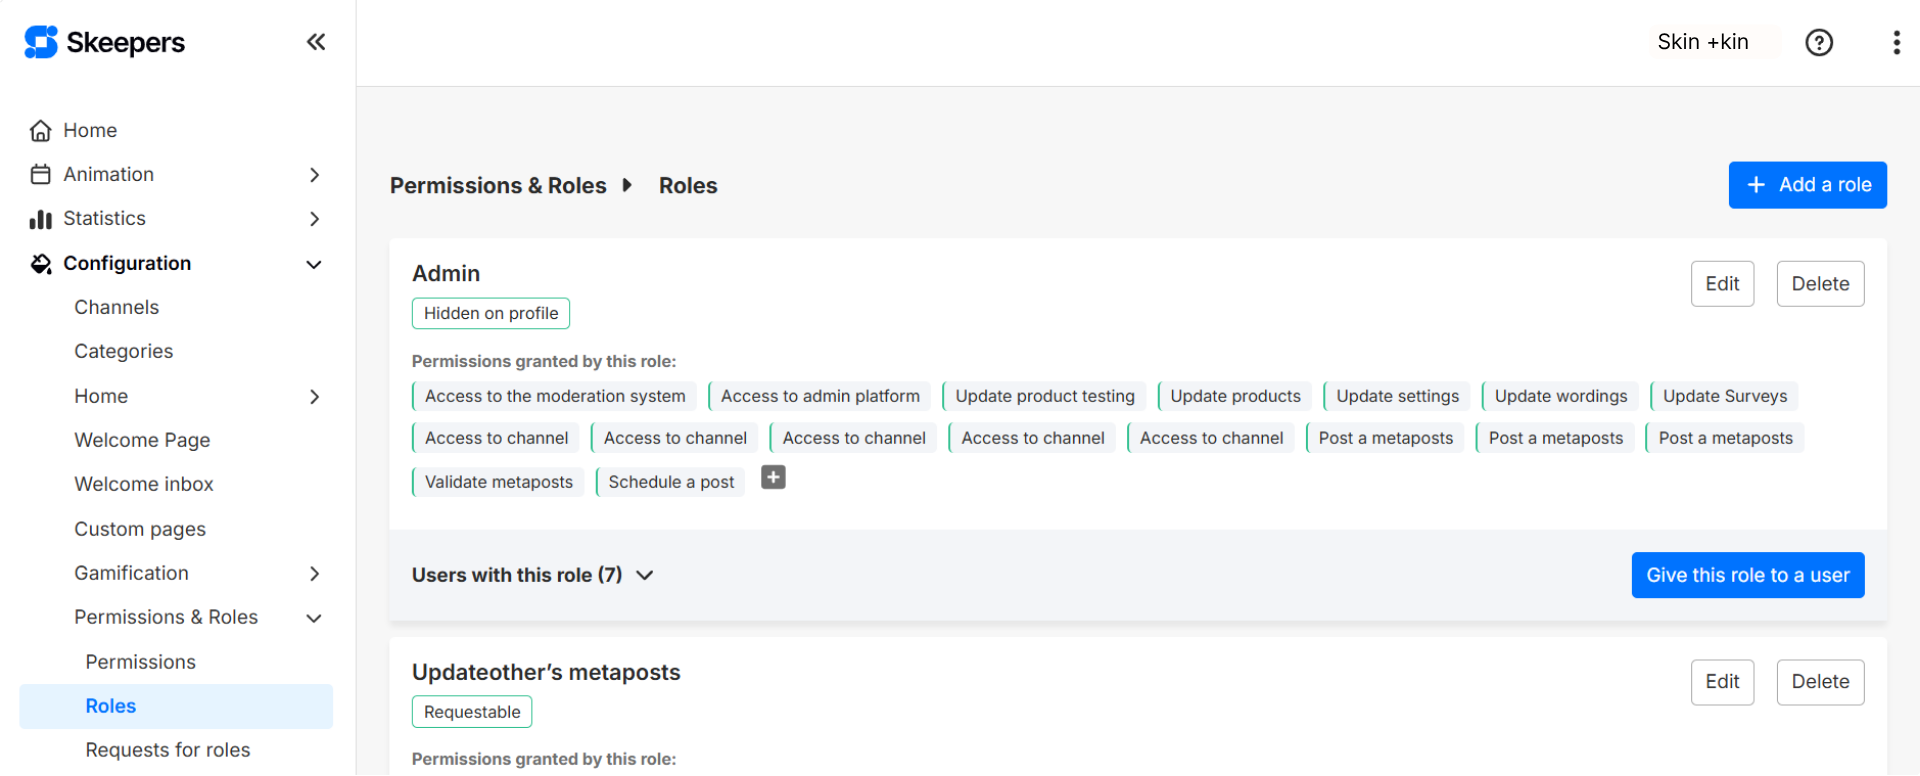This screenshot has height=776, width=1920.
Task: Go to the Channels configuration page
Action: click(116, 307)
